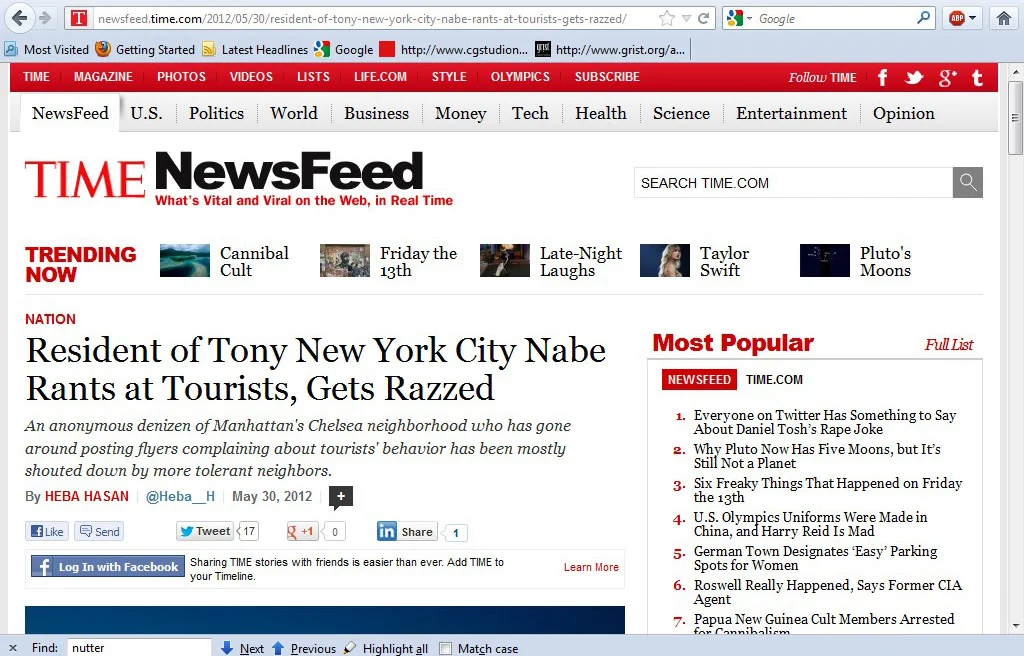Select the NewsFeed section tab

coord(70,113)
